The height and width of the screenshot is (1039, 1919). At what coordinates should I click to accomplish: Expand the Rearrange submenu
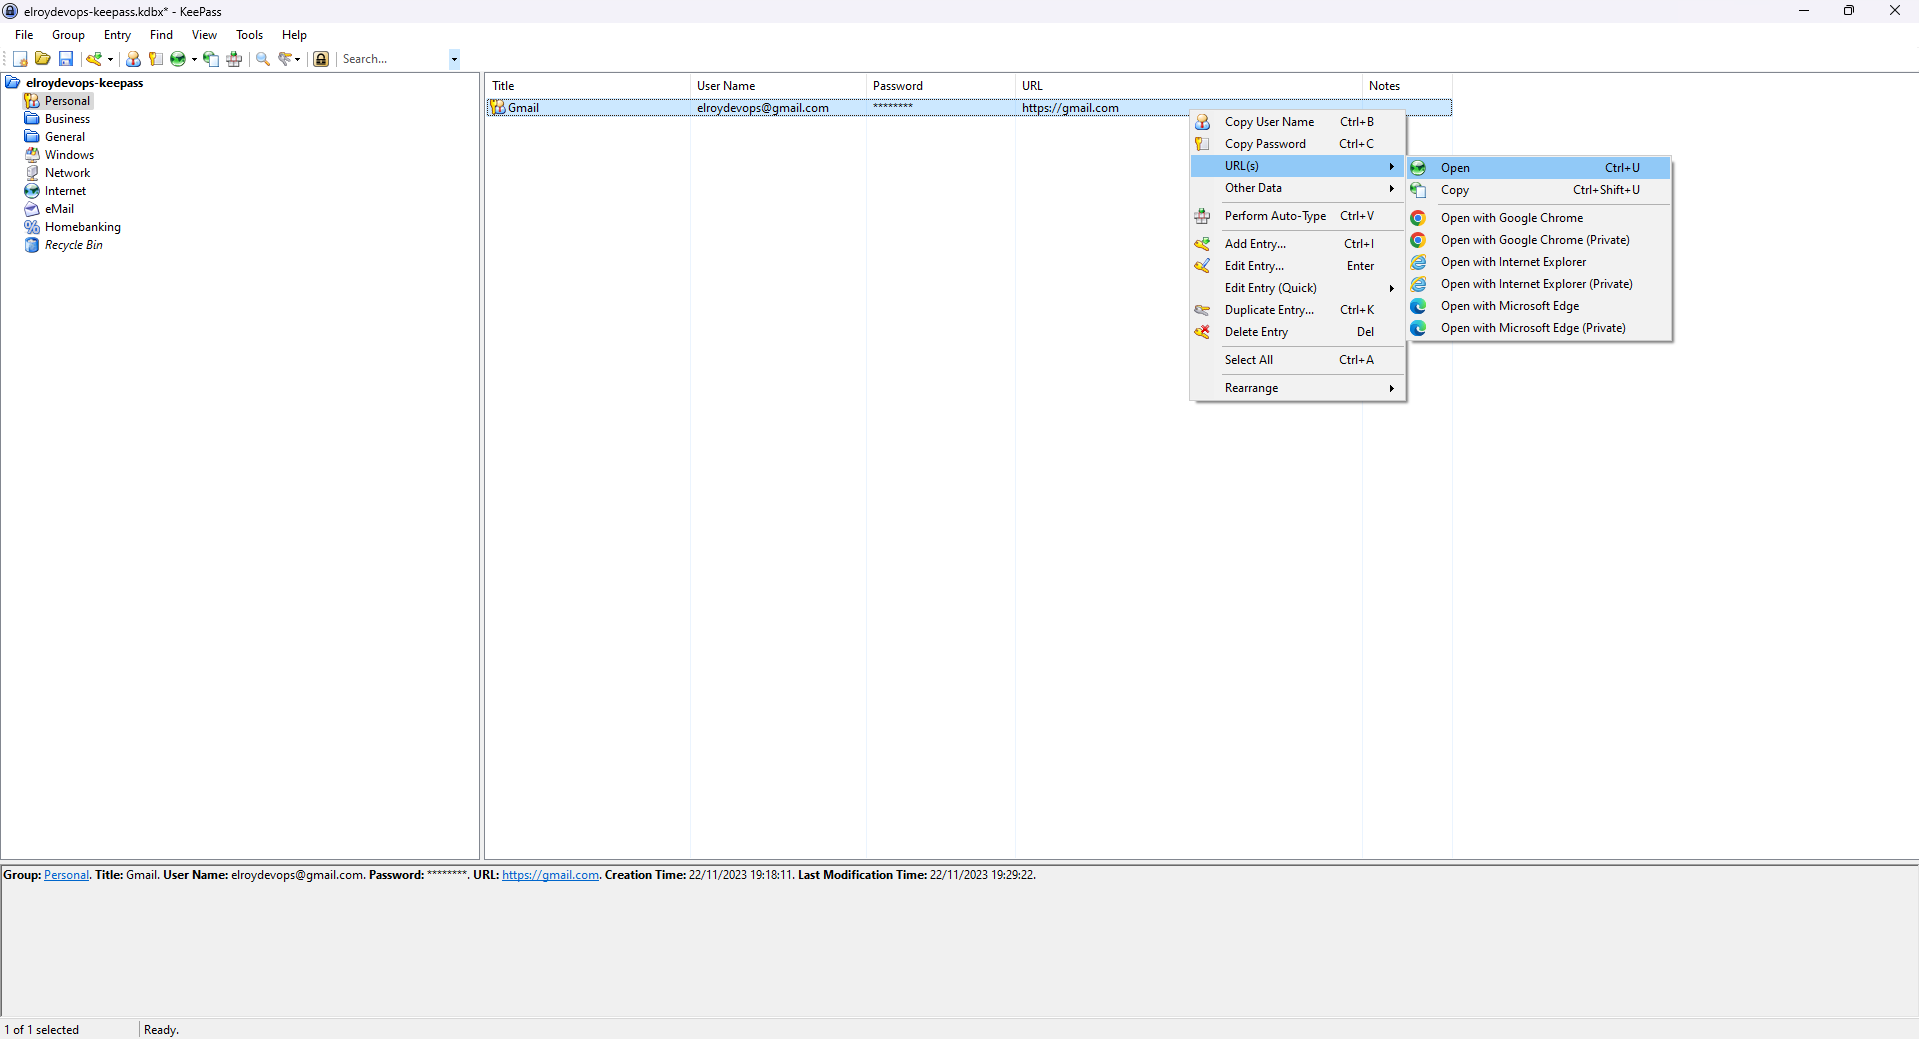[x=1298, y=388]
